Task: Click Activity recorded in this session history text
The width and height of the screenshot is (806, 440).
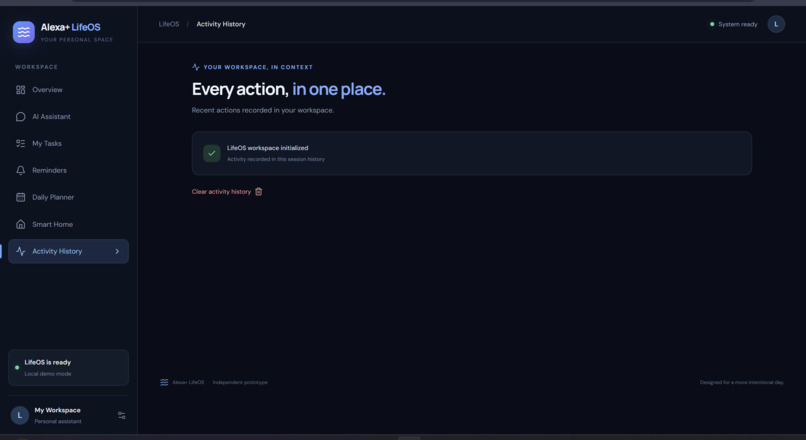Action: [x=276, y=159]
